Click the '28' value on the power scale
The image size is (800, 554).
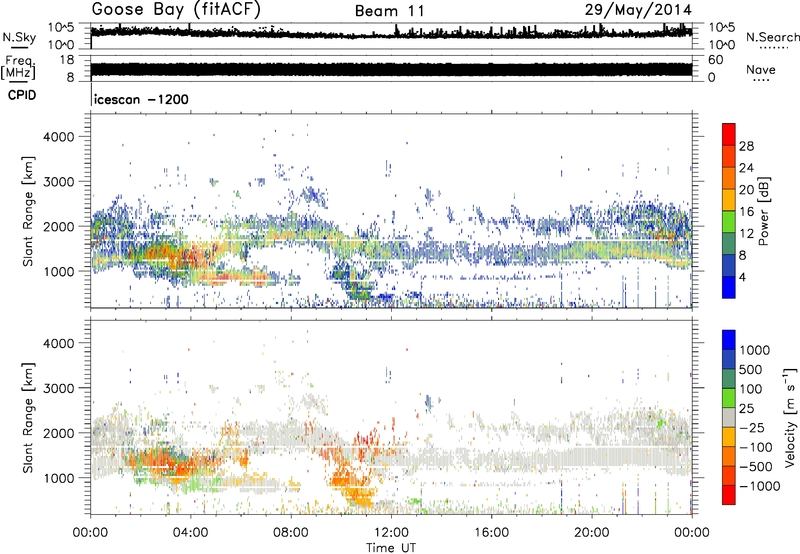point(746,146)
